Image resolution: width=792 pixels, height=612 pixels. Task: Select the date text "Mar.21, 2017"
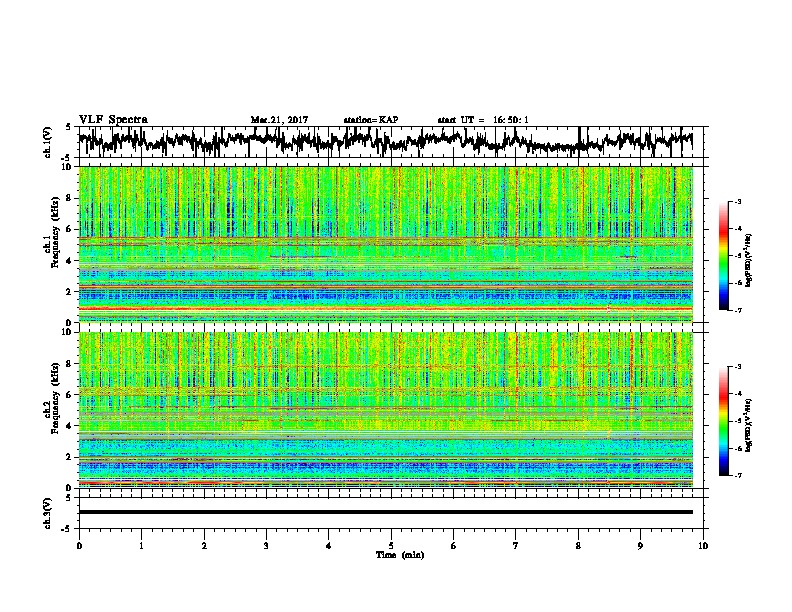coord(279,120)
